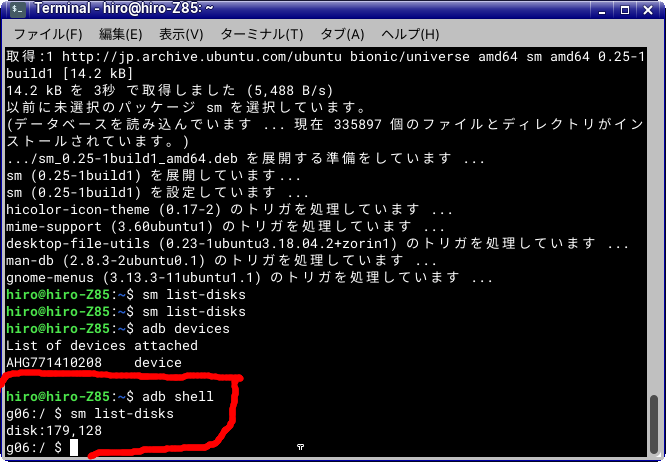The height and width of the screenshot is (462, 666).
Task: Click the terminal icon in title bar
Action: (17, 9)
